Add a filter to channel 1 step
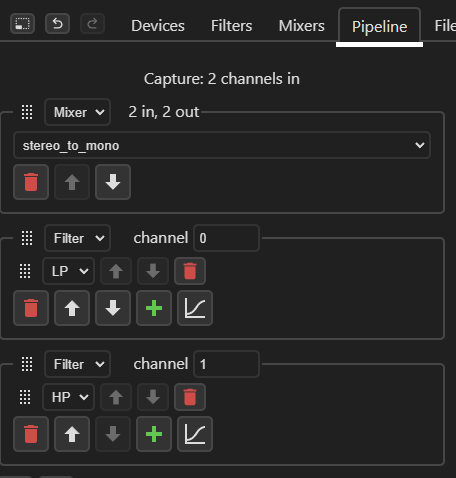This screenshot has height=478, width=456. pos(154,434)
